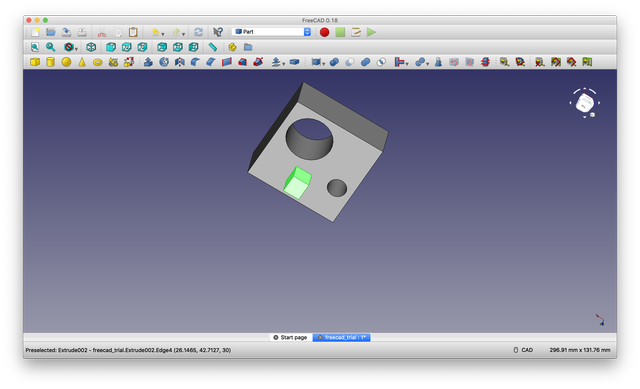
Task: Select the Chamfer tool
Action: (211, 62)
